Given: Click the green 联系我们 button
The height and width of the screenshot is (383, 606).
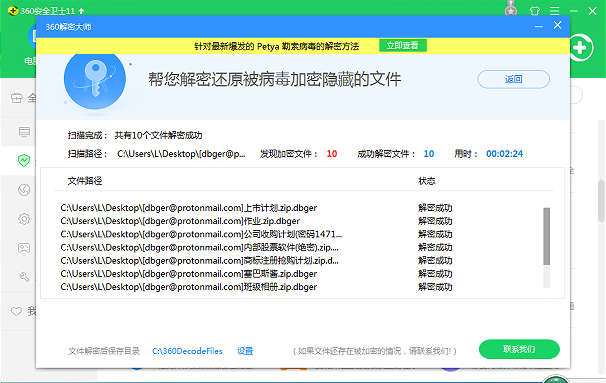Looking at the screenshot, I should (x=519, y=349).
